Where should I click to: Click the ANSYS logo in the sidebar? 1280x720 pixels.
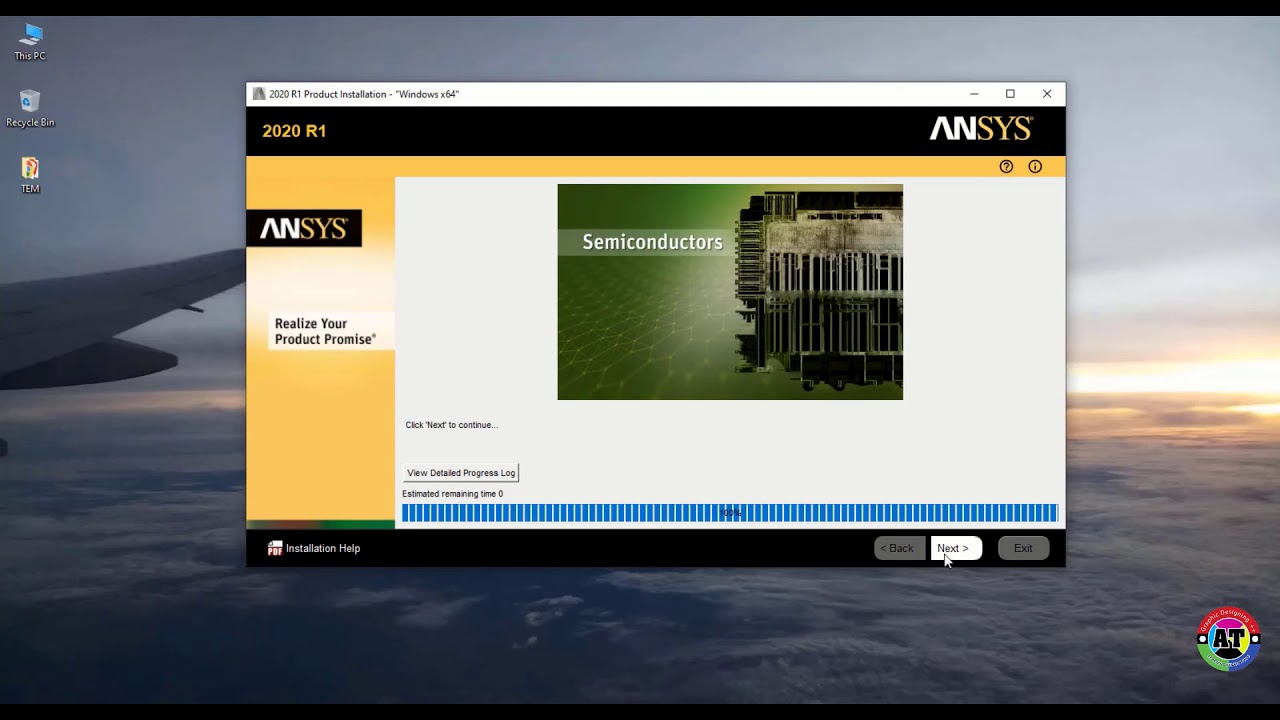[x=304, y=229]
